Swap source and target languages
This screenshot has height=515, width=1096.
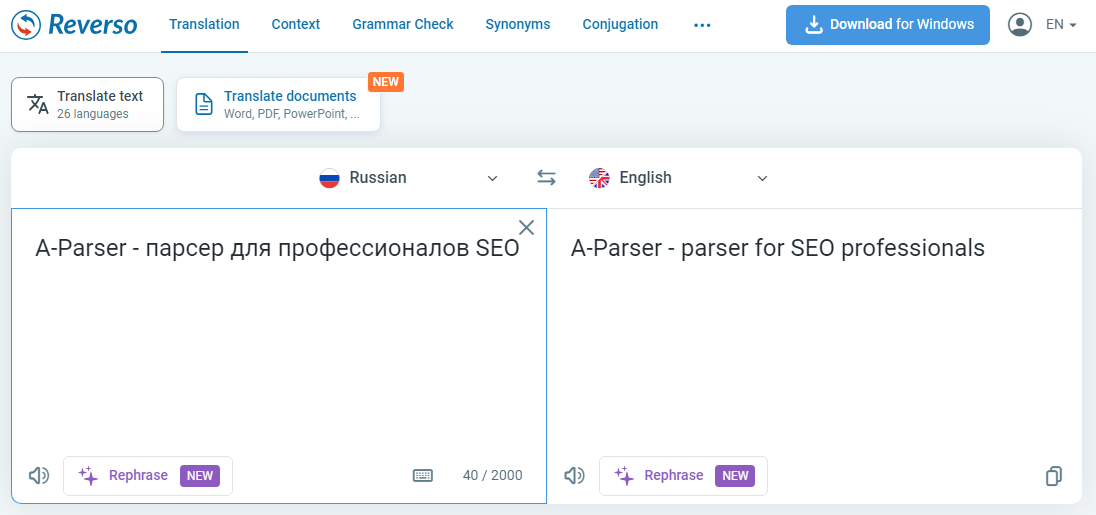click(546, 178)
